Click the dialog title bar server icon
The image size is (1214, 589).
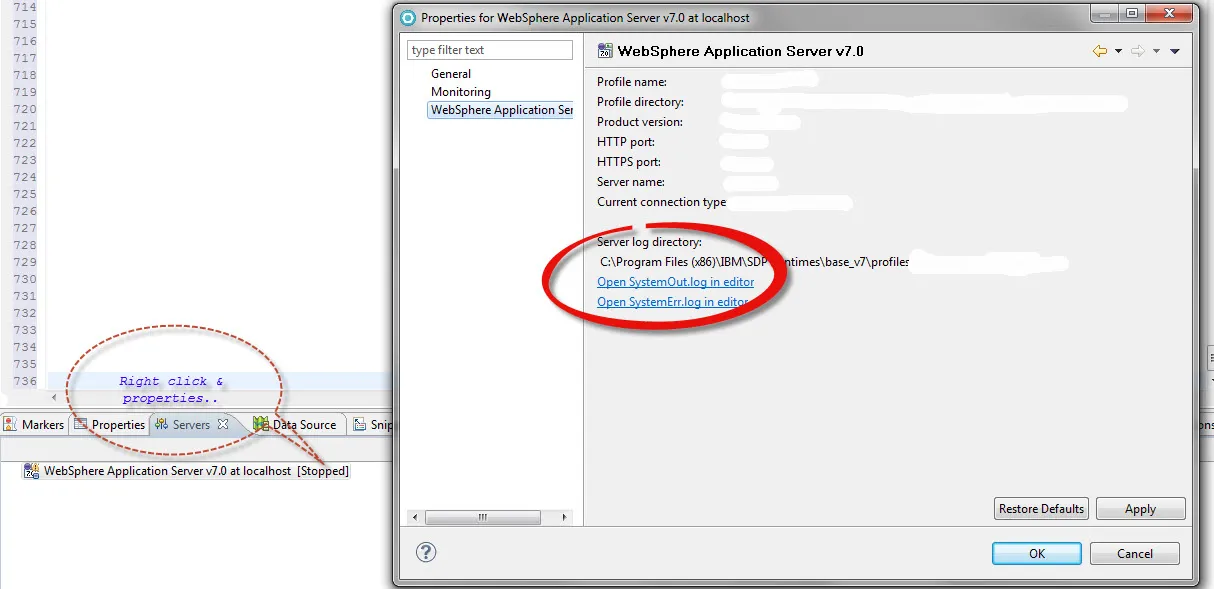click(x=408, y=17)
